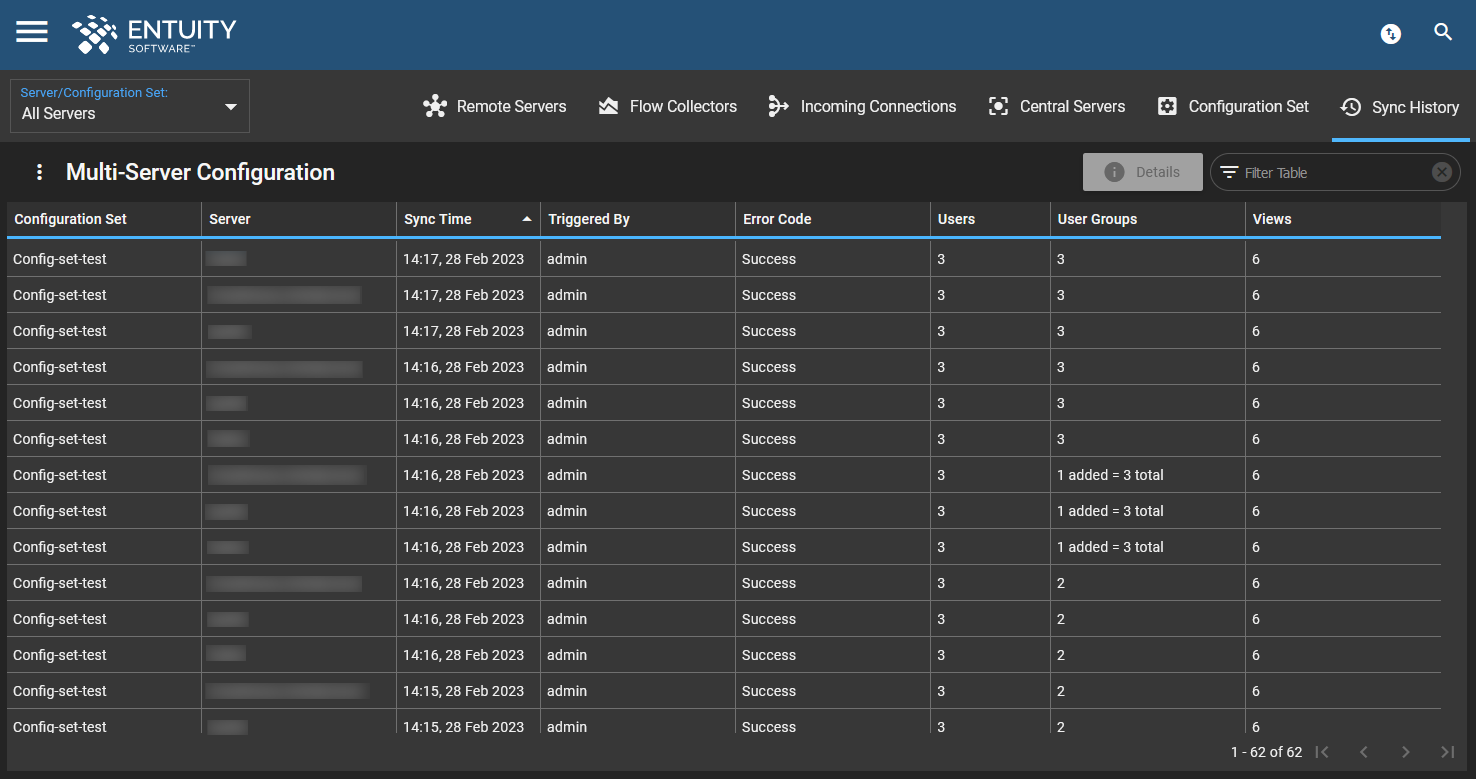Viewport: 1476px width, 779px height.
Task: Click the Multi-Server Configuration title
Action: click(200, 172)
